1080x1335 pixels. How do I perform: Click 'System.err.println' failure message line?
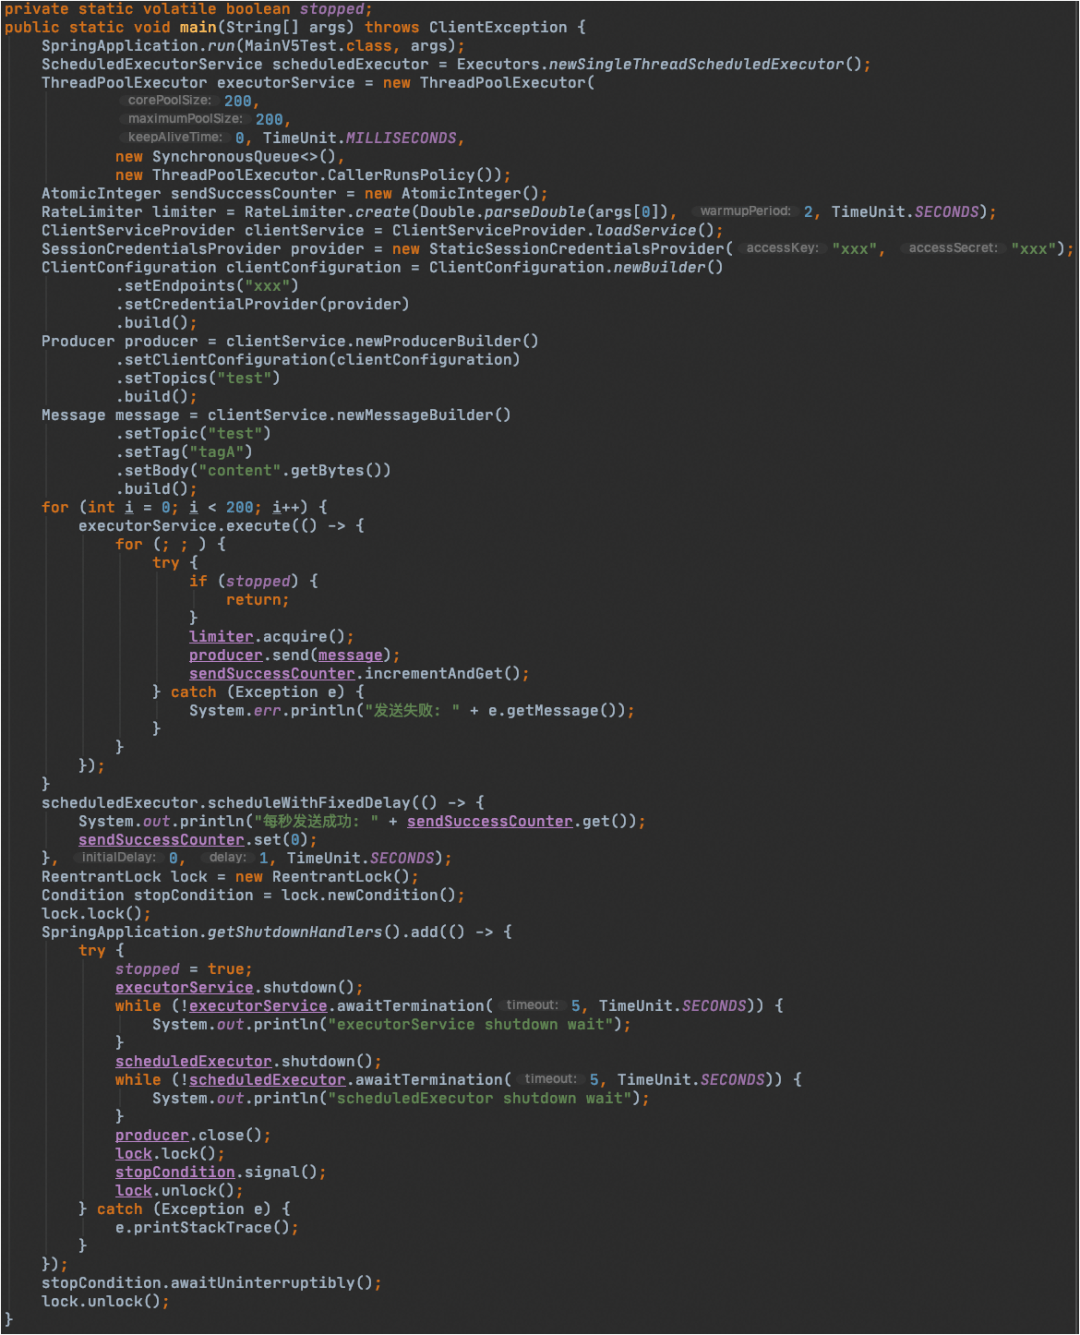tap(411, 711)
